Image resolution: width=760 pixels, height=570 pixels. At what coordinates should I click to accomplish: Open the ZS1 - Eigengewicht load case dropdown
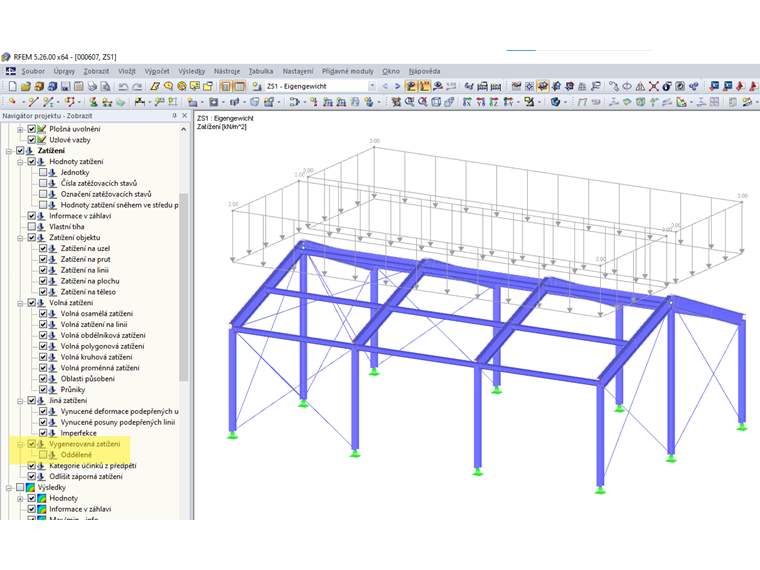(x=372, y=86)
